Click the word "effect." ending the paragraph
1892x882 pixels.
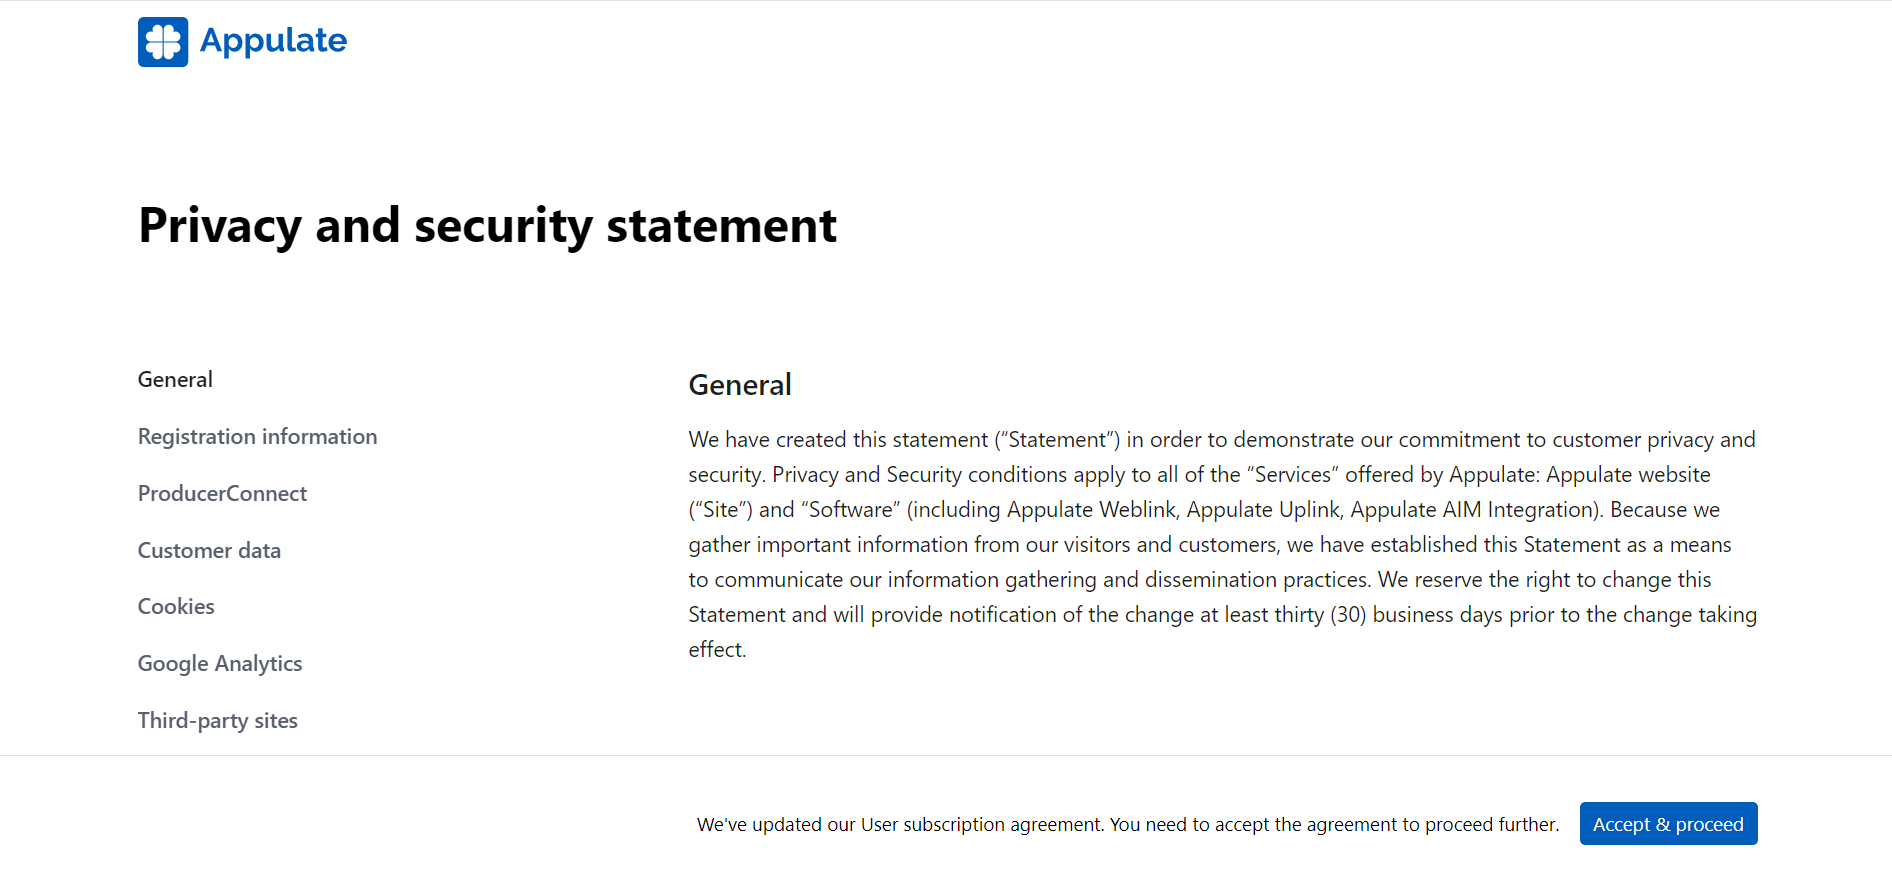[x=717, y=650]
